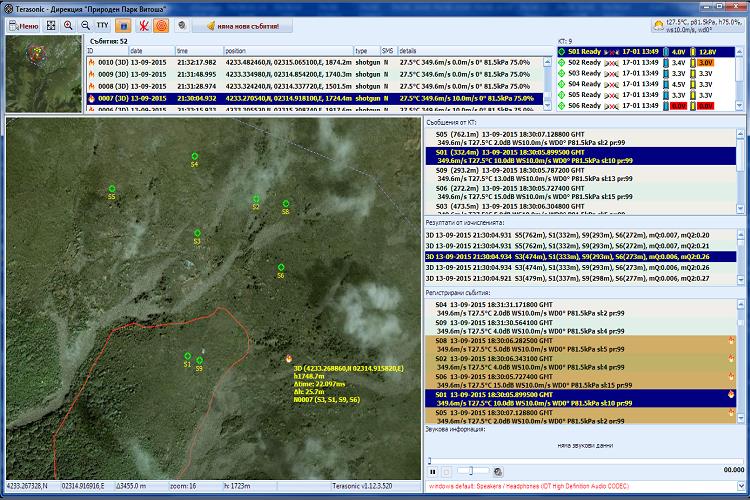This screenshot has height=500, width=750.
Task: Sort events by the ID column header
Action: (108, 51)
